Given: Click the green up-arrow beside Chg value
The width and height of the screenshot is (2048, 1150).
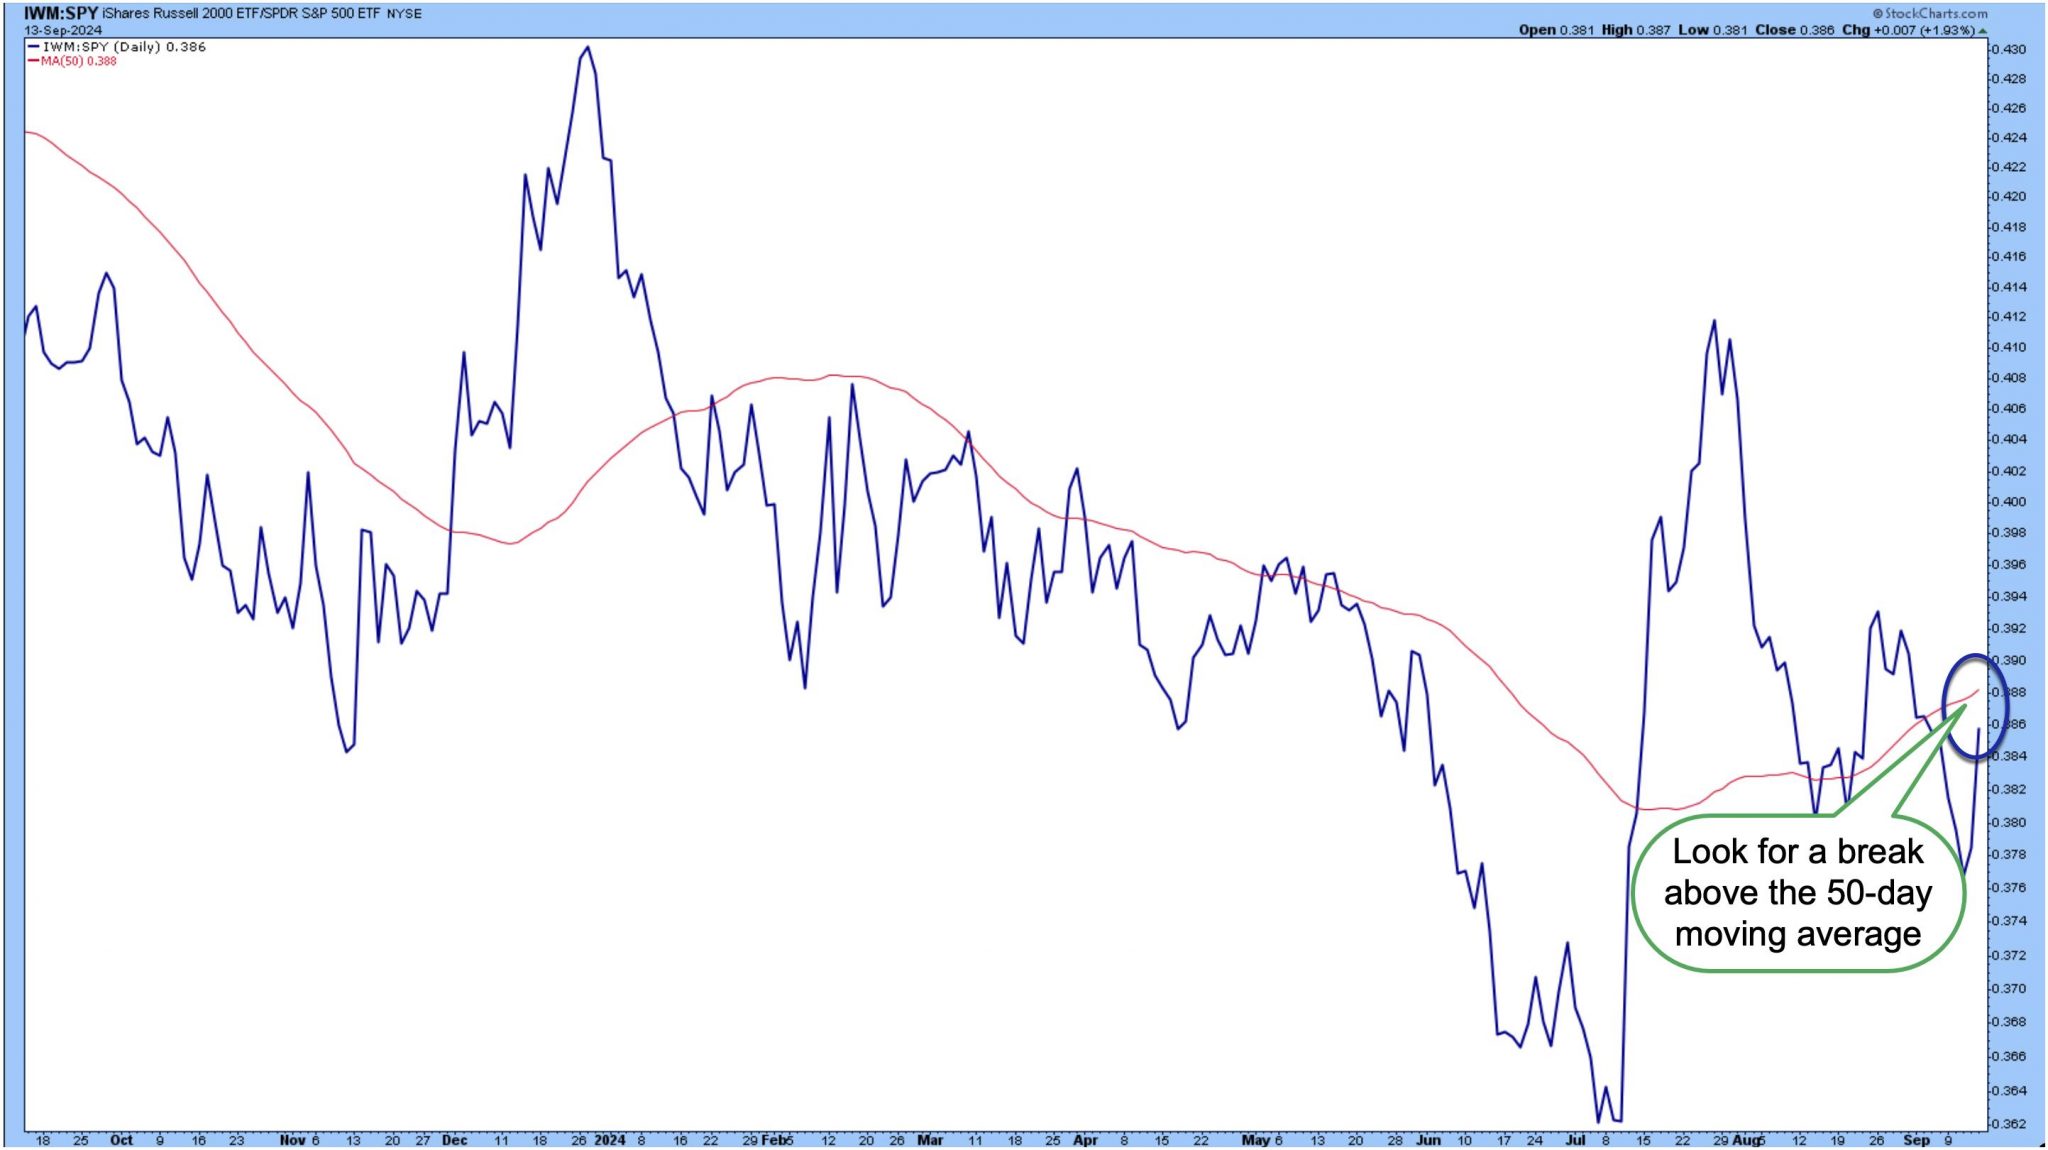Looking at the screenshot, I should [x=1982, y=30].
